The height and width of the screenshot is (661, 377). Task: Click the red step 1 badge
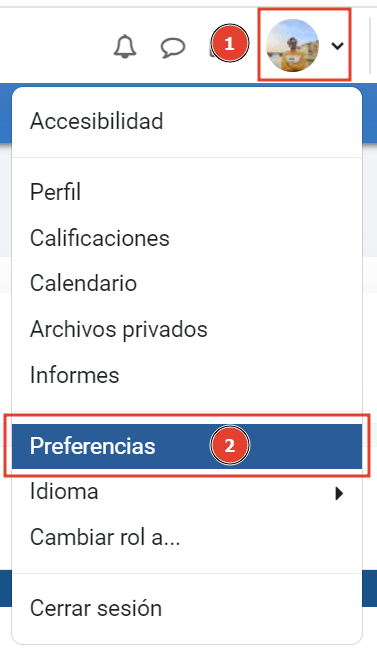coord(229,43)
